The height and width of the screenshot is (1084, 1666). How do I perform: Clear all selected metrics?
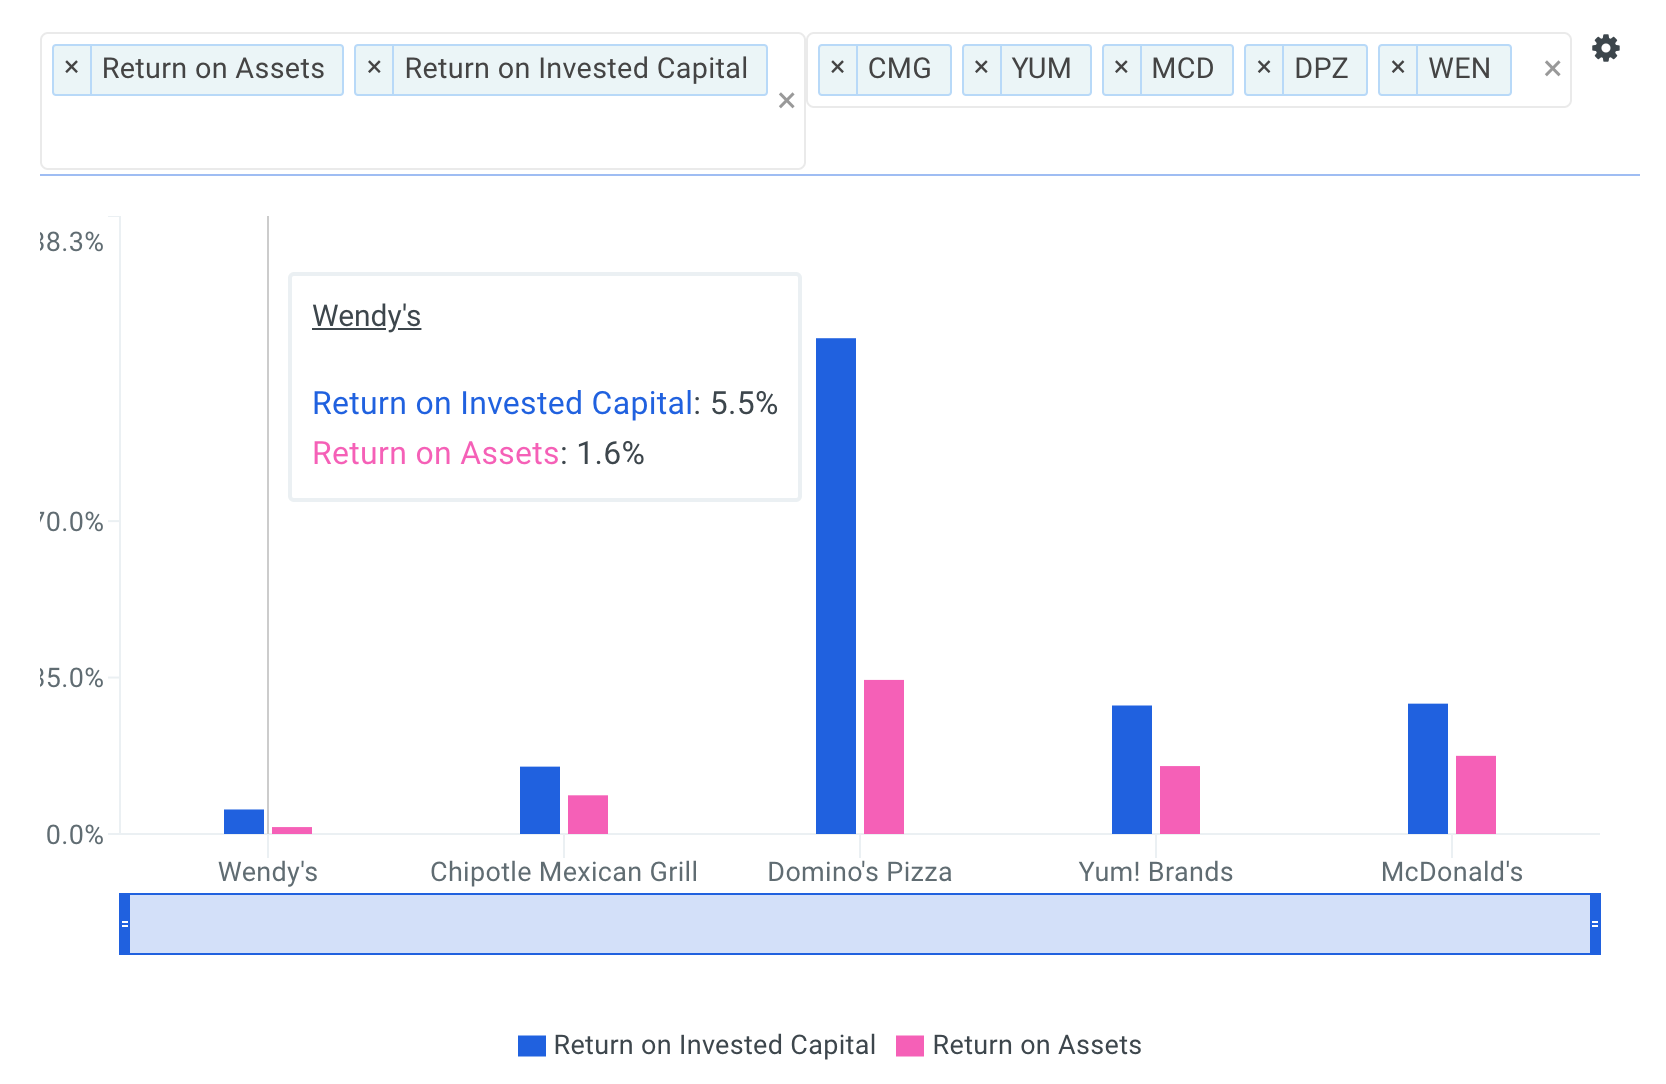pyautogui.click(x=786, y=100)
